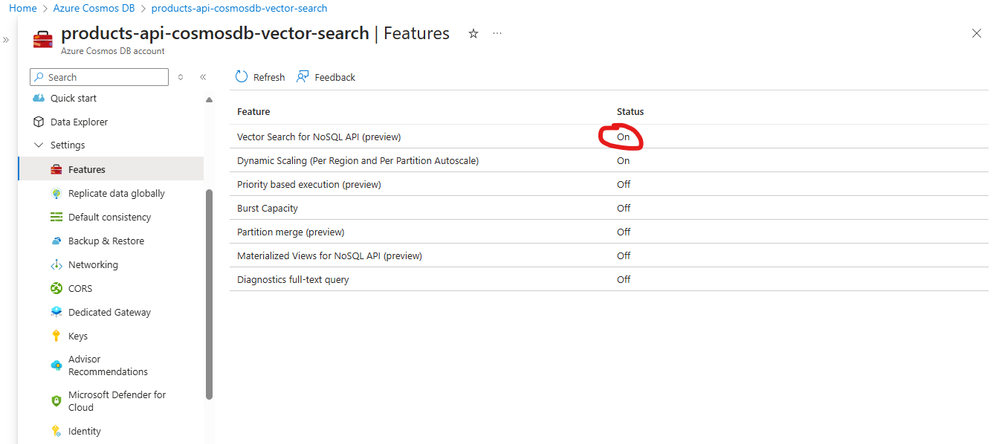Click Vector Search for NoSQL API feature
Screen dimensions: 999x444
click(319, 137)
